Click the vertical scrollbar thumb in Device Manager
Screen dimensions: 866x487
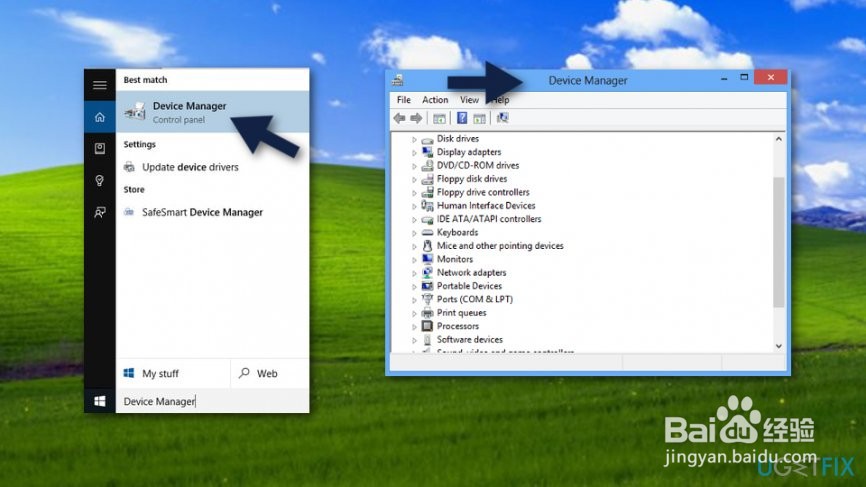point(779,242)
